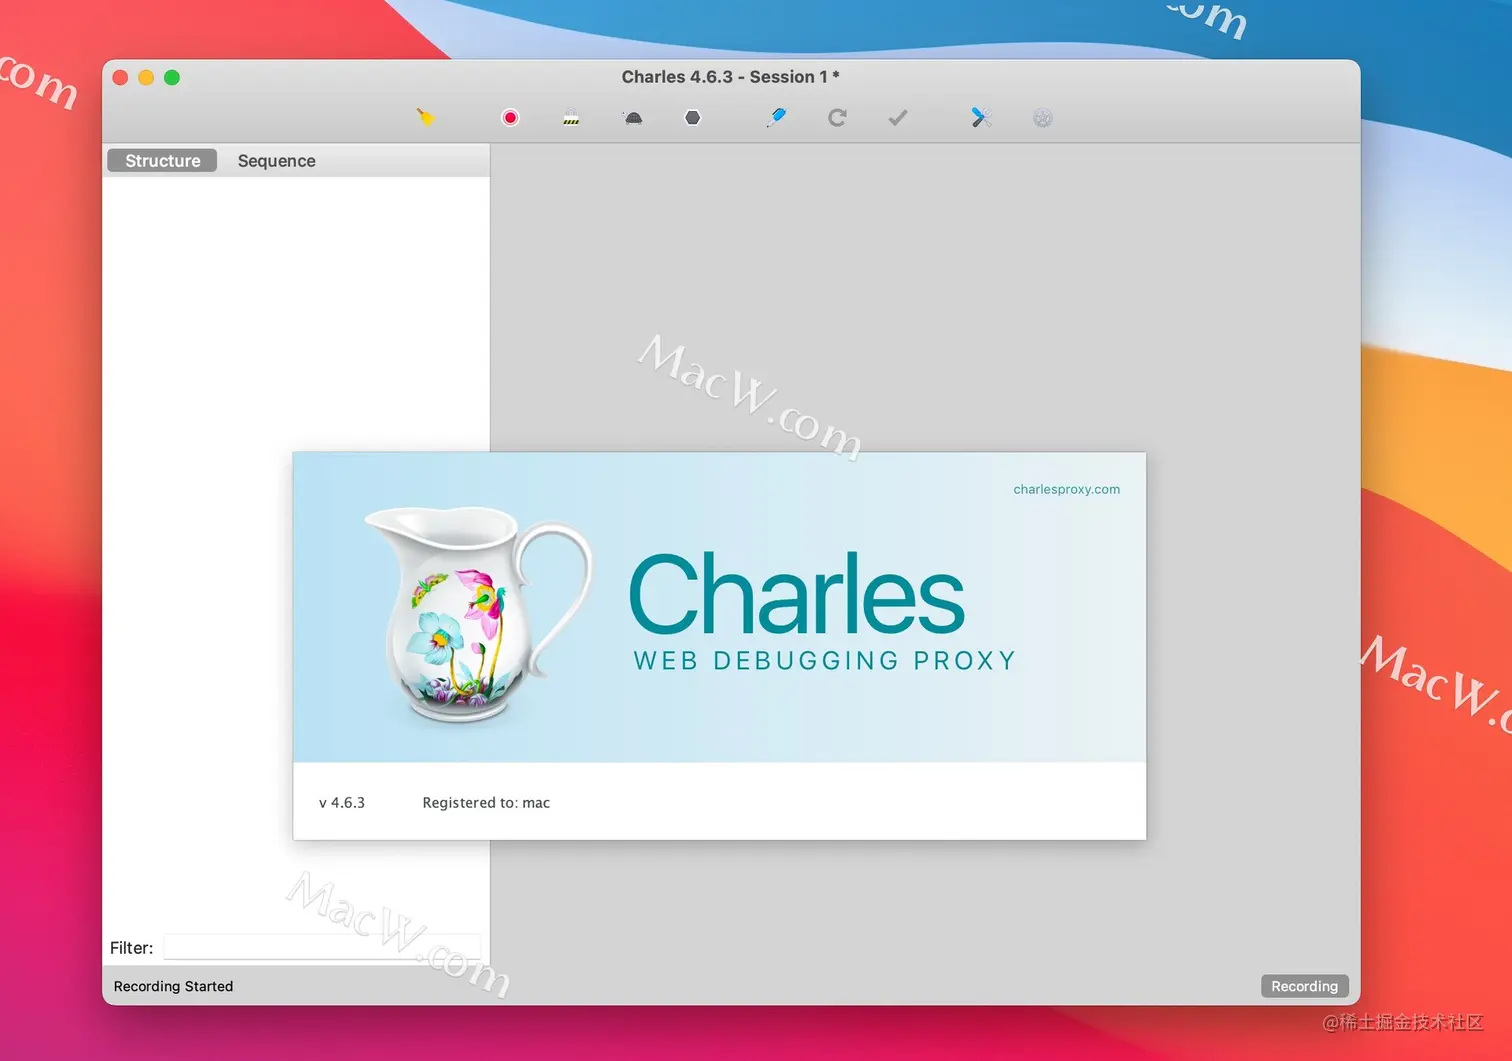Open Settings with the gear icon

coord(1043,118)
